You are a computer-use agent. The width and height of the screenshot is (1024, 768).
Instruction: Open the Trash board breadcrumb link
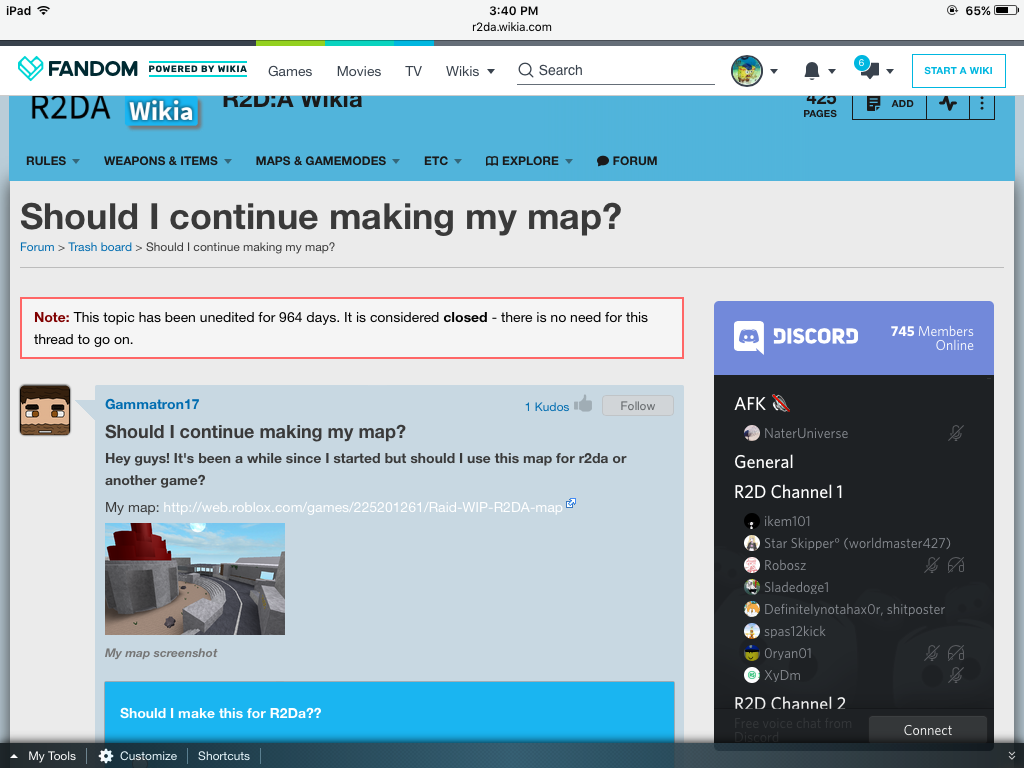tap(100, 247)
